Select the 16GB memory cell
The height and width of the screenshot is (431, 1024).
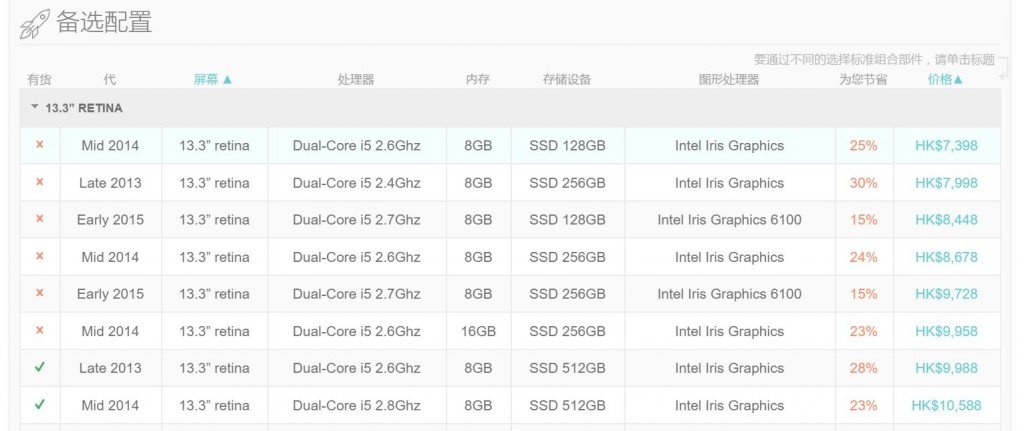point(478,331)
